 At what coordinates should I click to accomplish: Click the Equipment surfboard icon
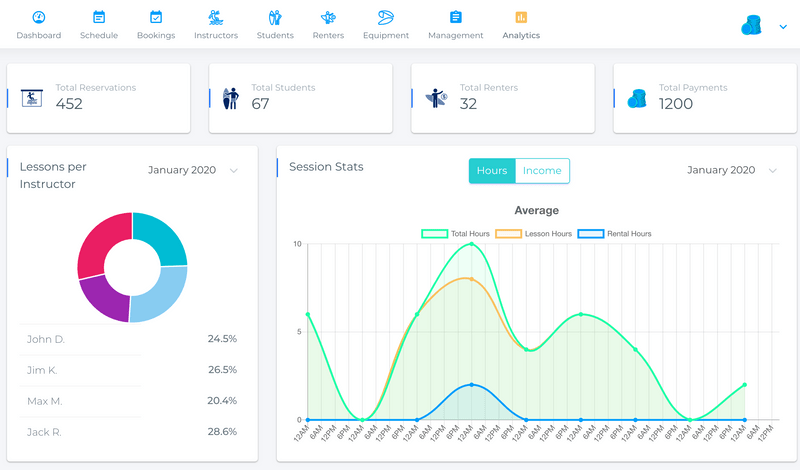(x=386, y=17)
